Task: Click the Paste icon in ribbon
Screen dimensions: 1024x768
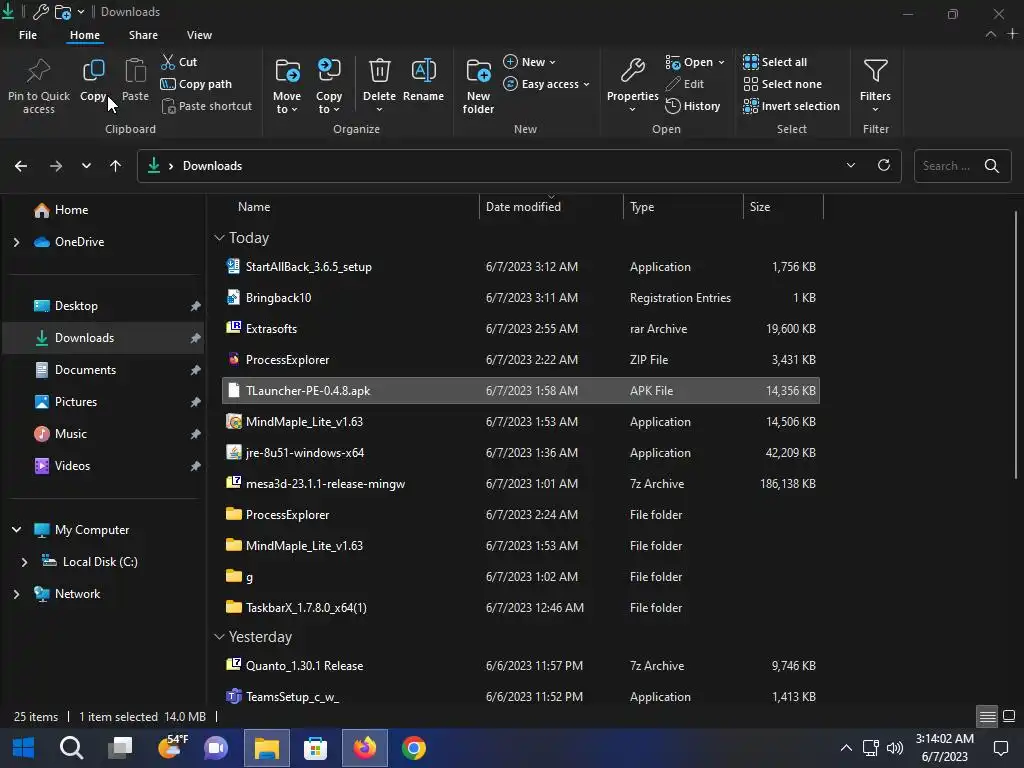Action: tap(135, 71)
